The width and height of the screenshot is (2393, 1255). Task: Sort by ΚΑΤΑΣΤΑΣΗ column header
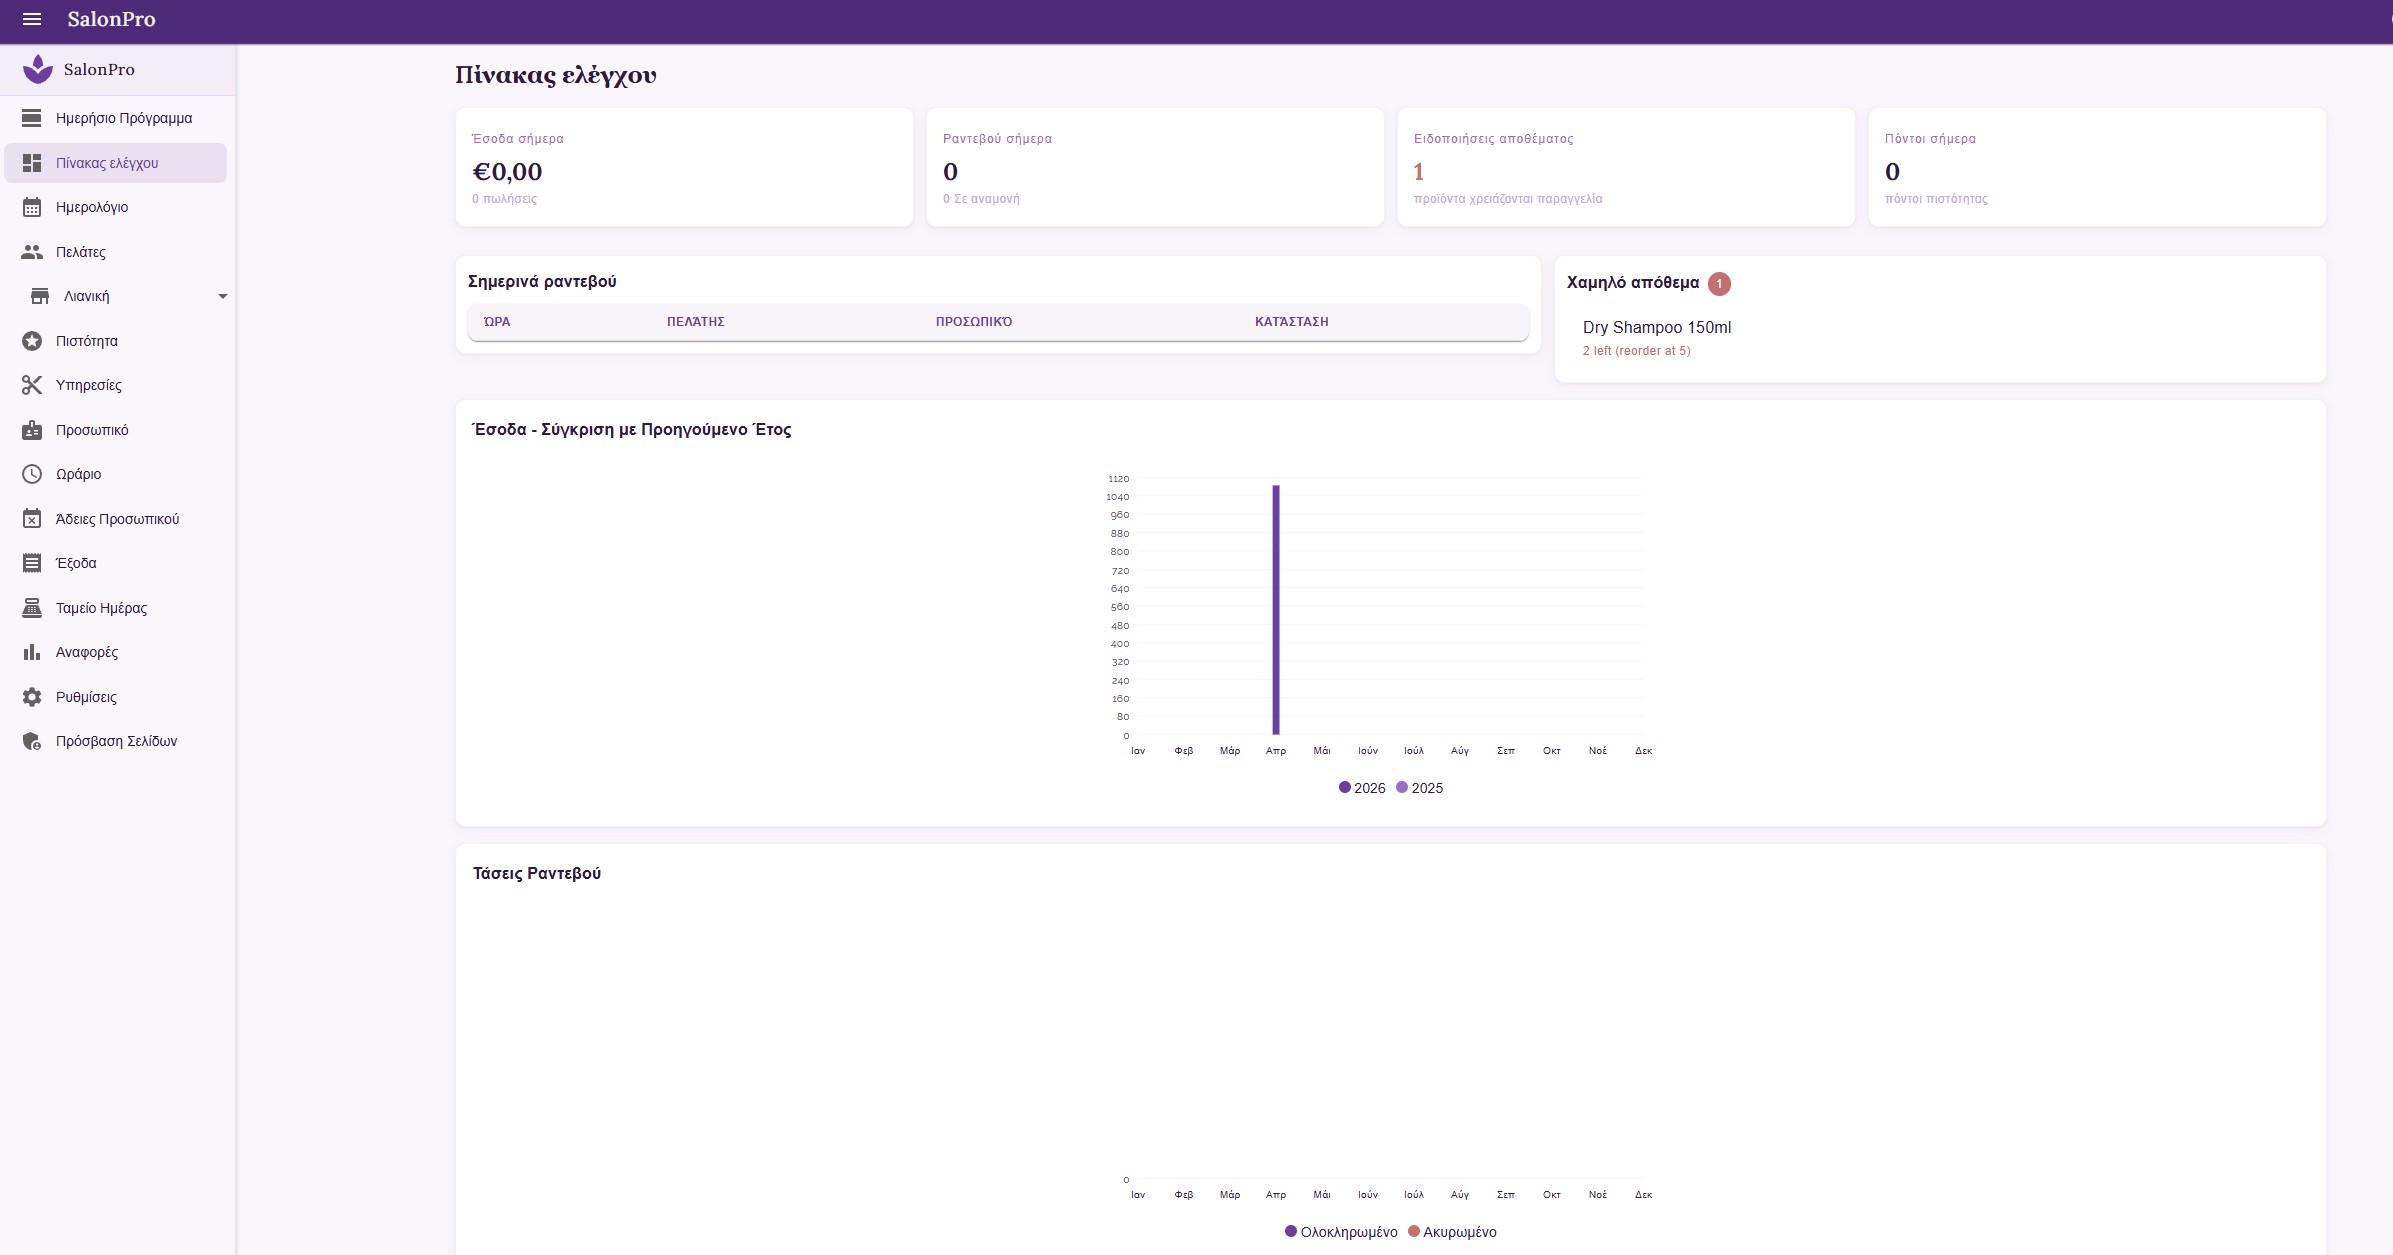pos(1292,322)
